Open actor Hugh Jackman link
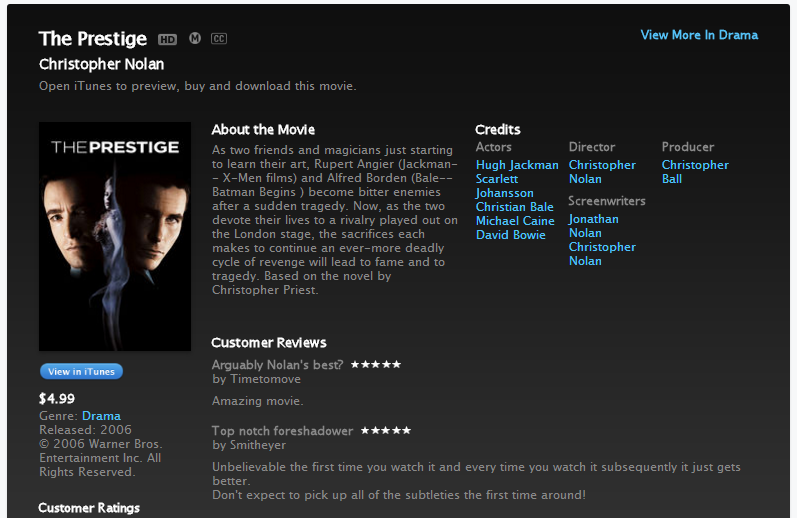Viewport: 797px width, 518px height. coord(517,165)
